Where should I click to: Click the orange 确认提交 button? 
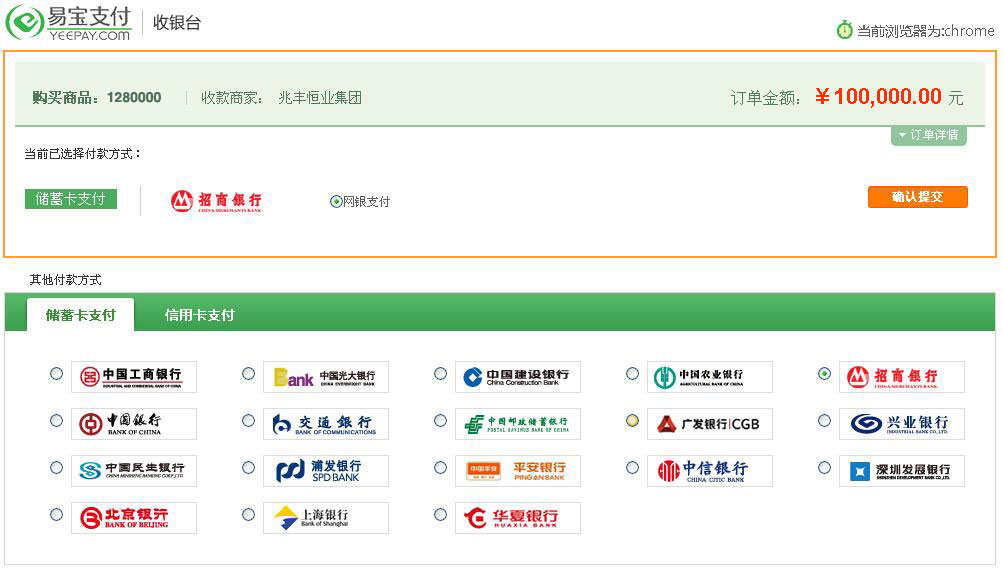click(x=917, y=197)
